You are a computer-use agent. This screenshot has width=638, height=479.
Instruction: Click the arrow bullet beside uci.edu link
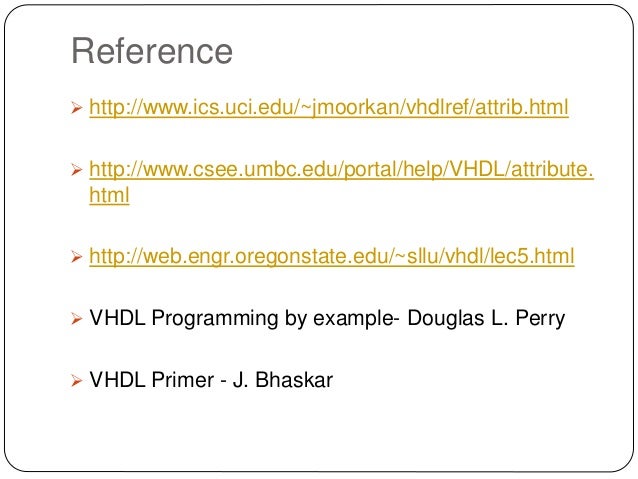pyautogui.click(x=76, y=108)
